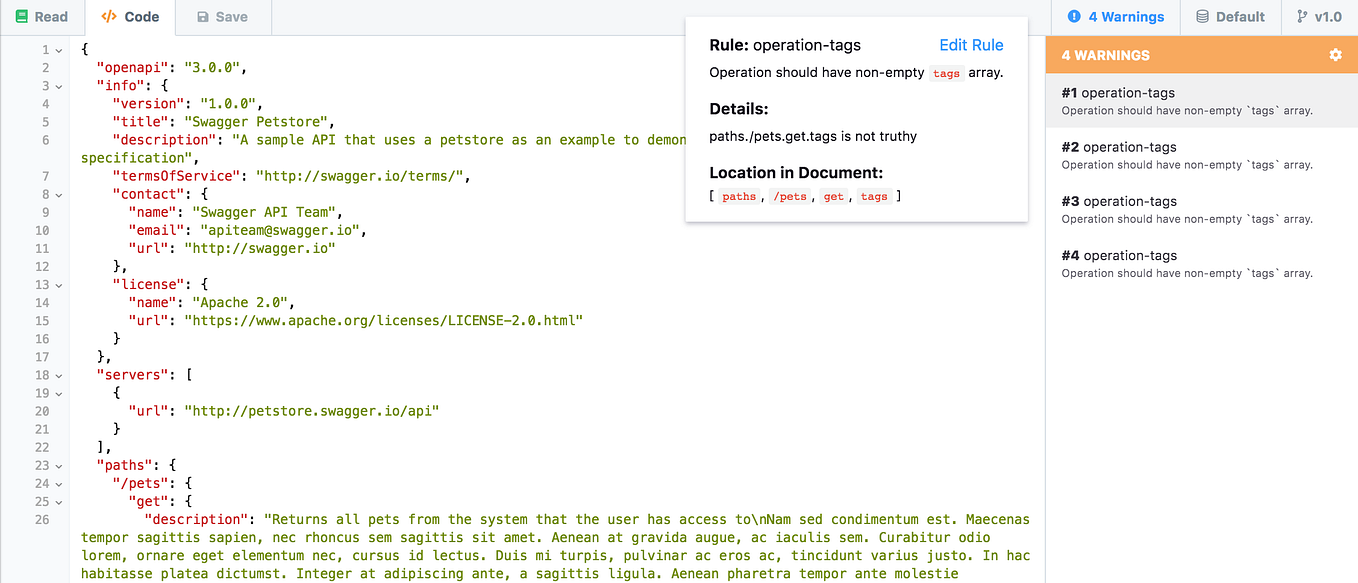This screenshot has height=583, width=1358.
Task: Click the get pill in Location in Document
Action: [x=834, y=196]
